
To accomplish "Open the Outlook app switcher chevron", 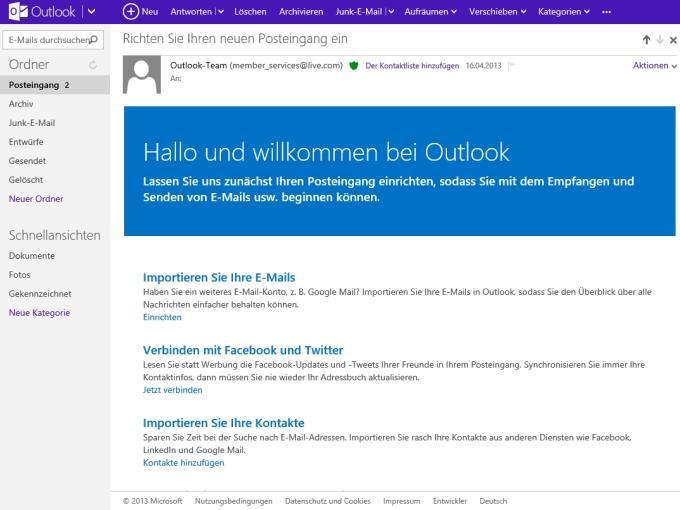I will 92,12.
